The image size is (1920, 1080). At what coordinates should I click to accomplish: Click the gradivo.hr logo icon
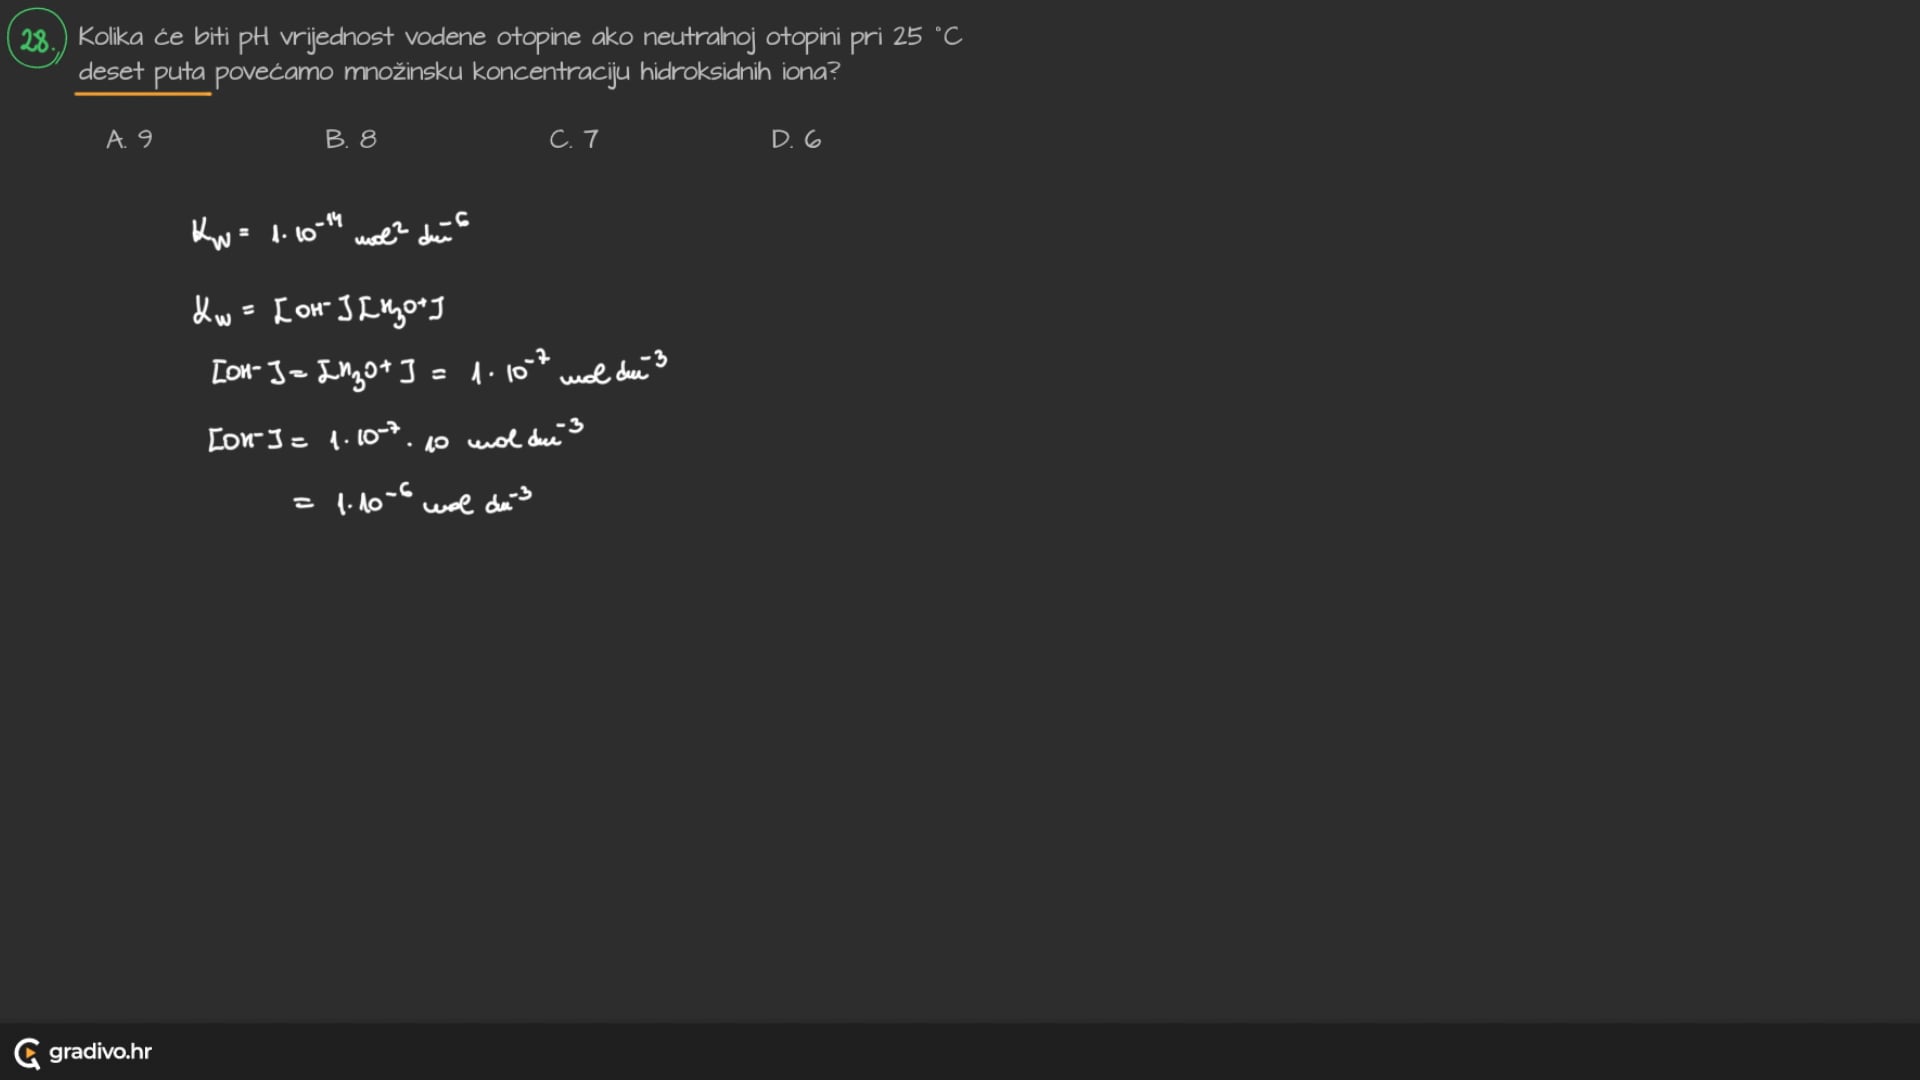point(27,1052)
